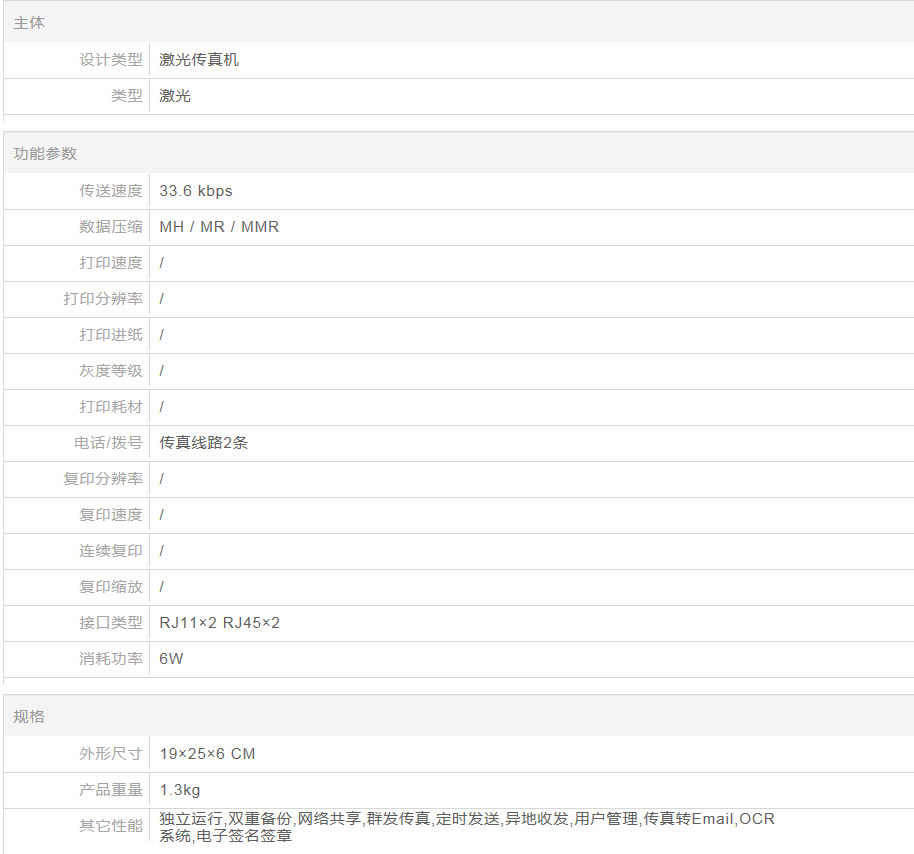Click the 灰度等级 row label

111,371
